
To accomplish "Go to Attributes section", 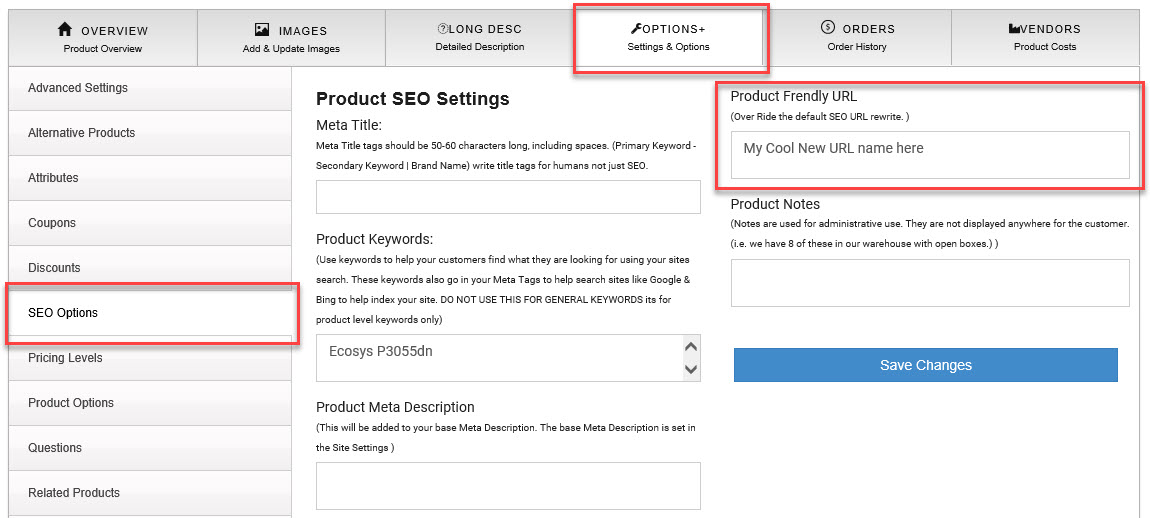I will [53, 178].
